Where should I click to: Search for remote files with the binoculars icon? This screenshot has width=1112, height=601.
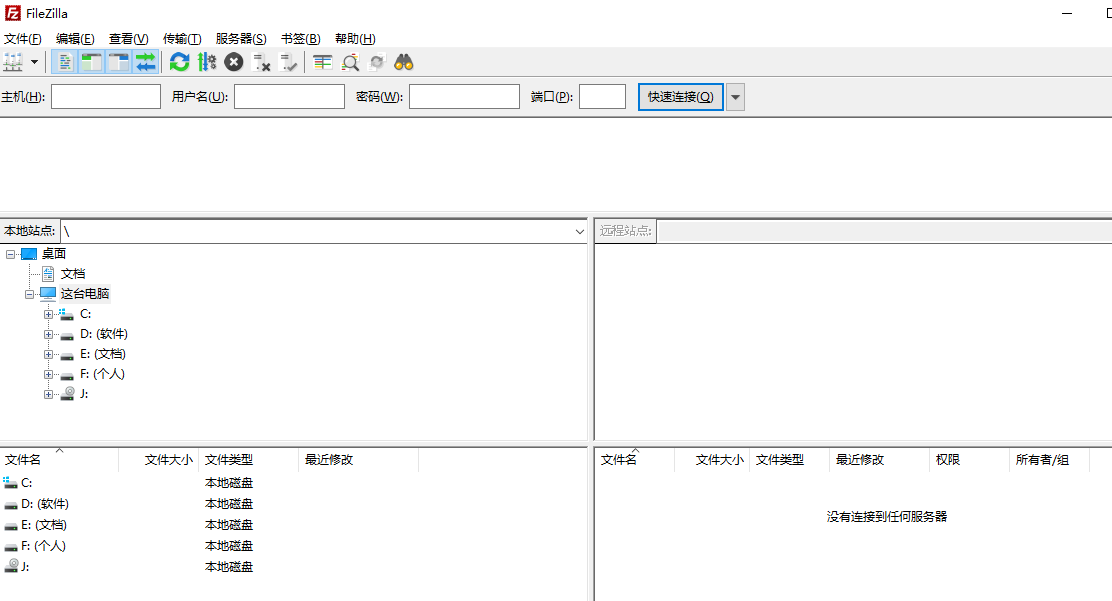tap(403, 62)
